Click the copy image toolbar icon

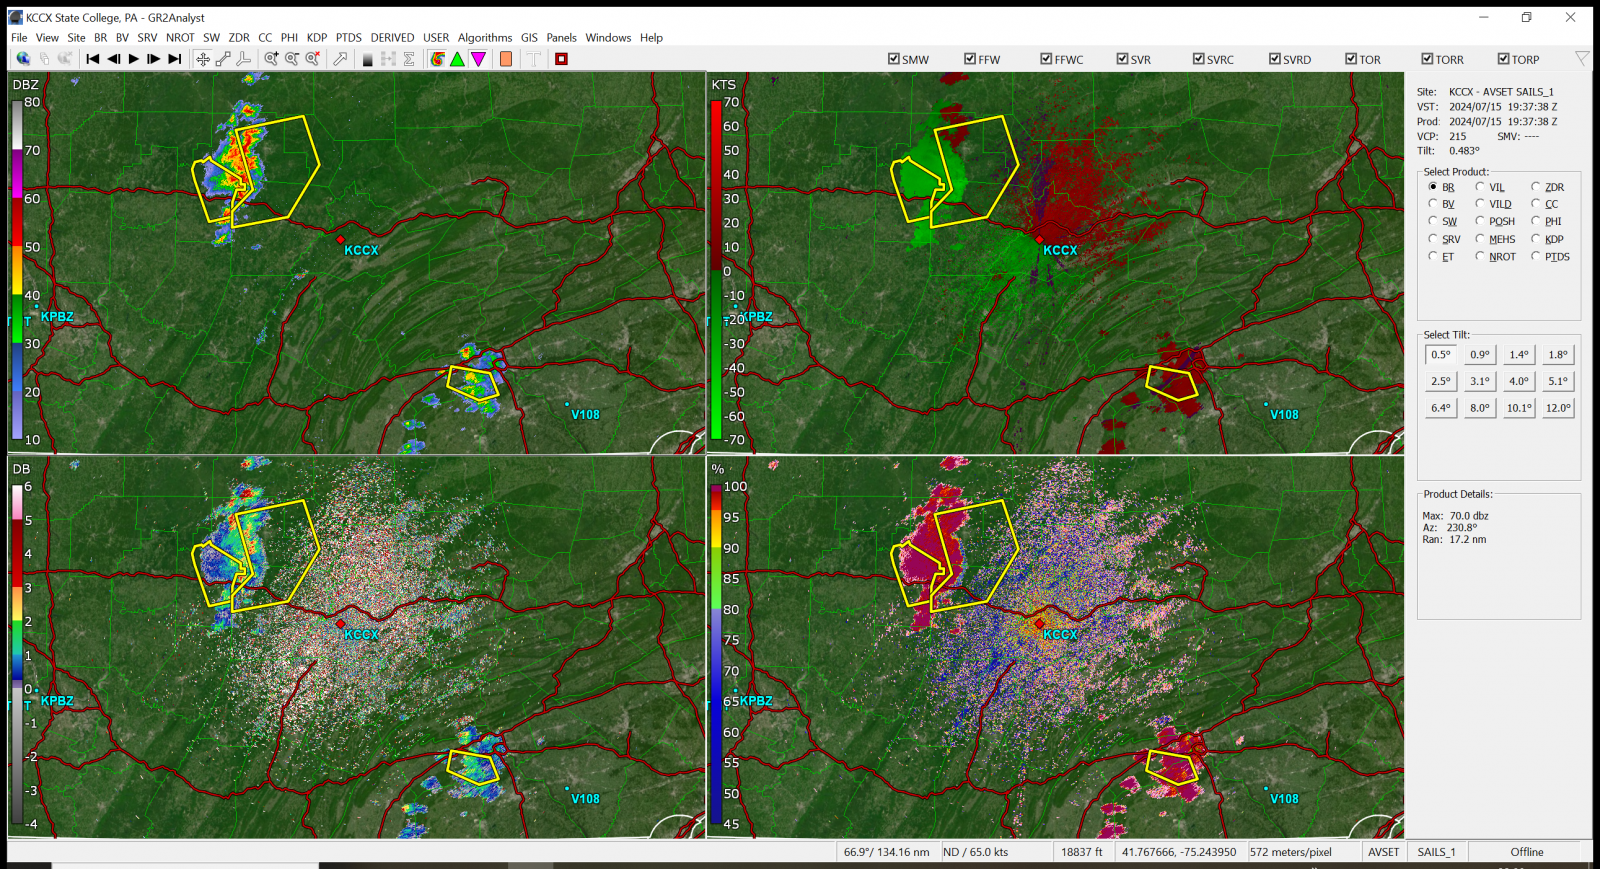click(x=44, y=59)
